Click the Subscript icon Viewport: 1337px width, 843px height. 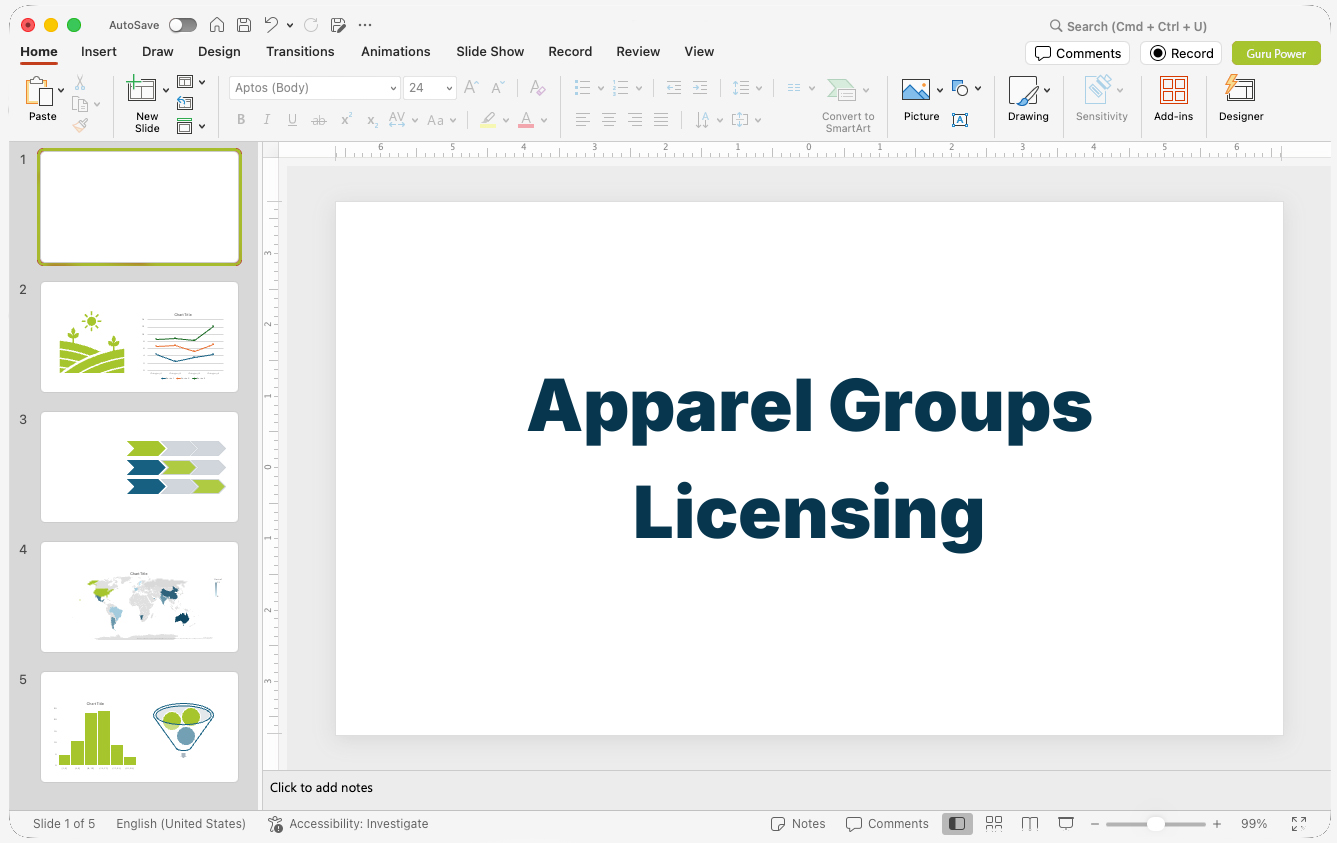pos(372,120)
